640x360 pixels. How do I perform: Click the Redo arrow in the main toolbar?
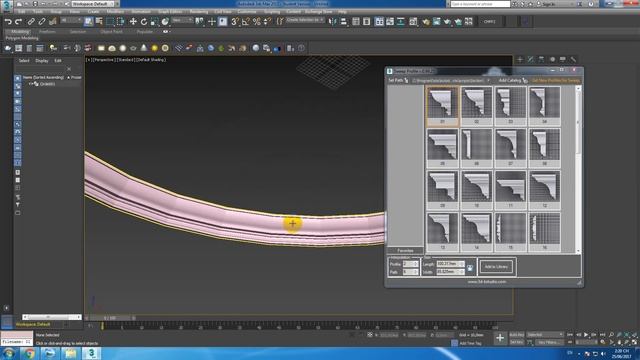(x=19, y=22)
